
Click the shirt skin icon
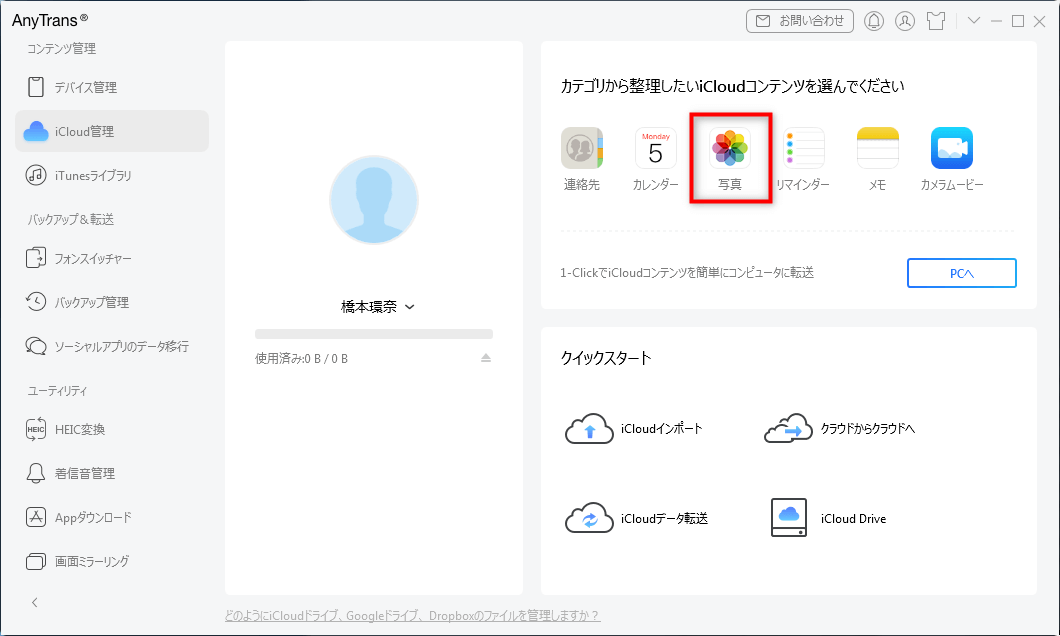click(x=936, y=21)
